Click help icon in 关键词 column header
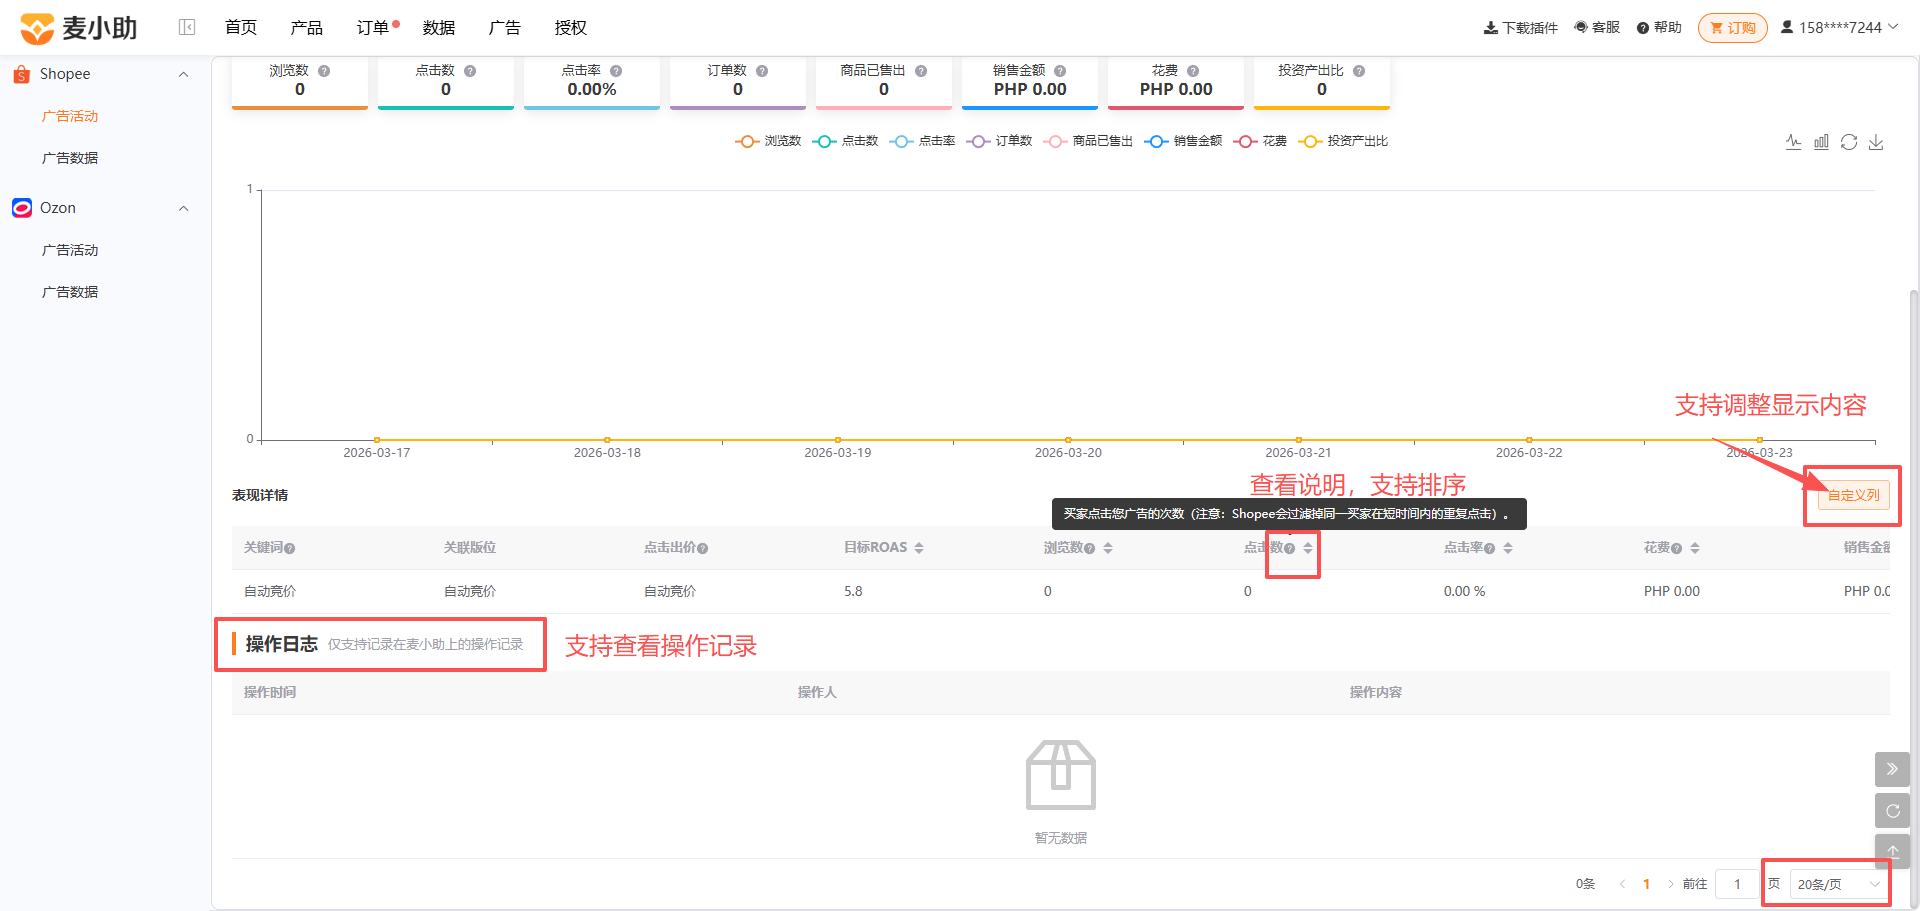The image size is (1920, 911). point(290,548)
